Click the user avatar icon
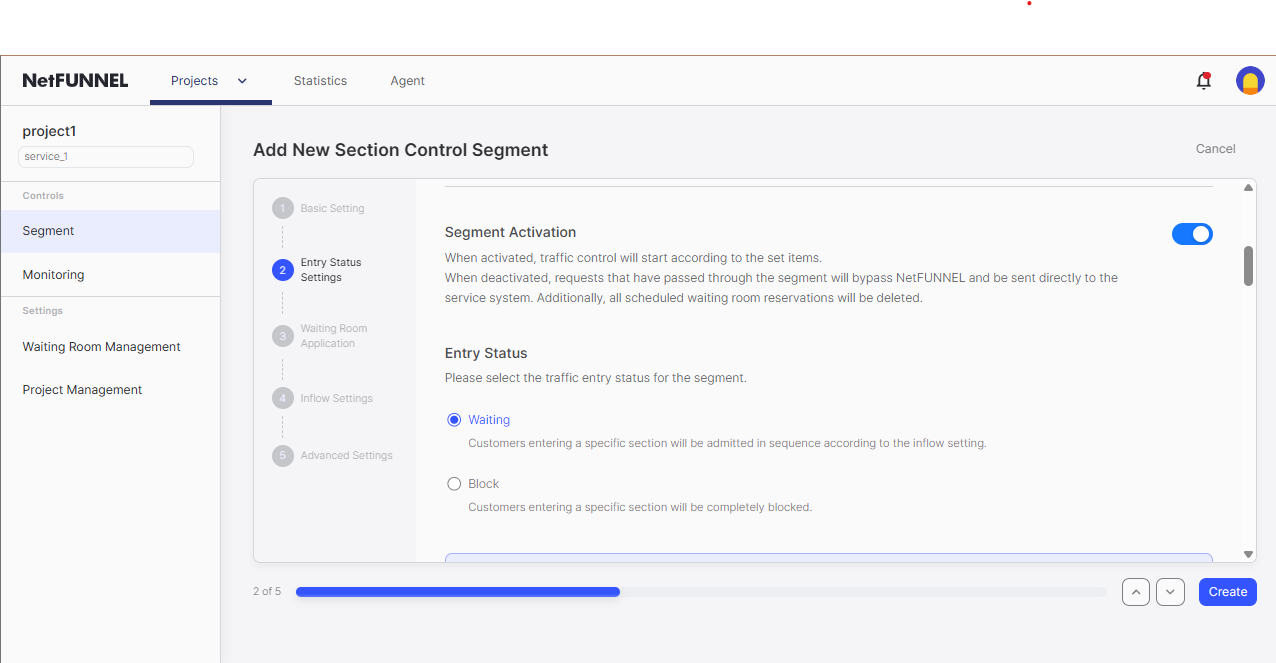This screenshot has height=663, width=1276. 1250,81
